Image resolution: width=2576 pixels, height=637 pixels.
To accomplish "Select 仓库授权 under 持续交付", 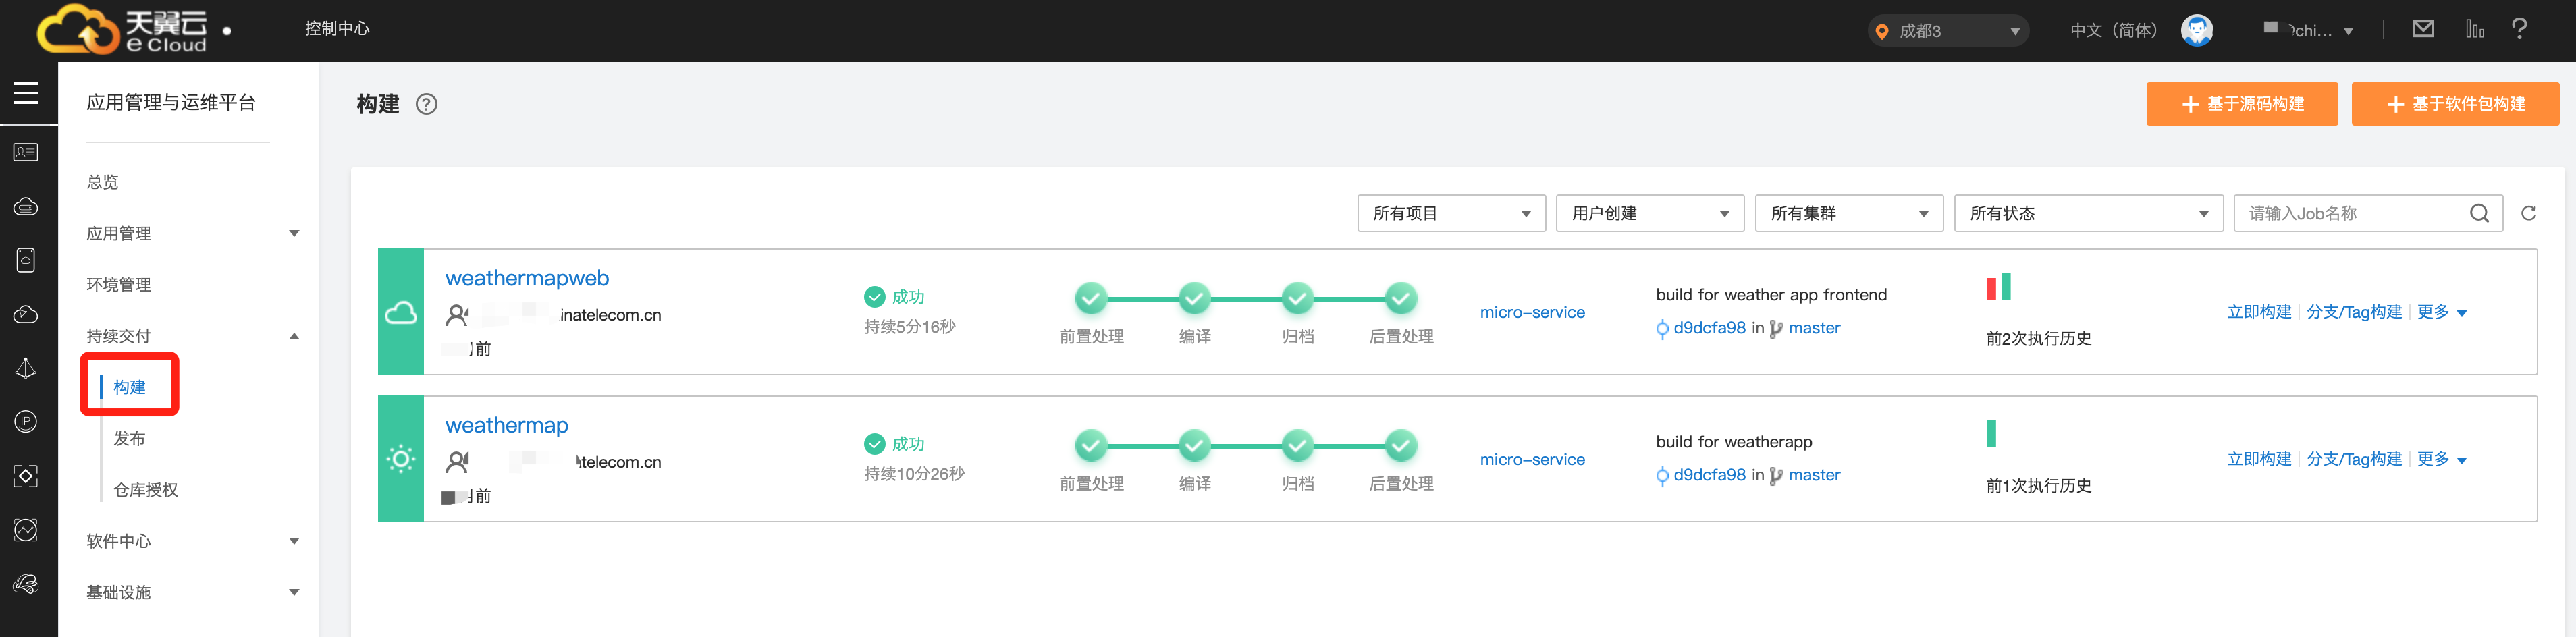I will tap(145, 489).
